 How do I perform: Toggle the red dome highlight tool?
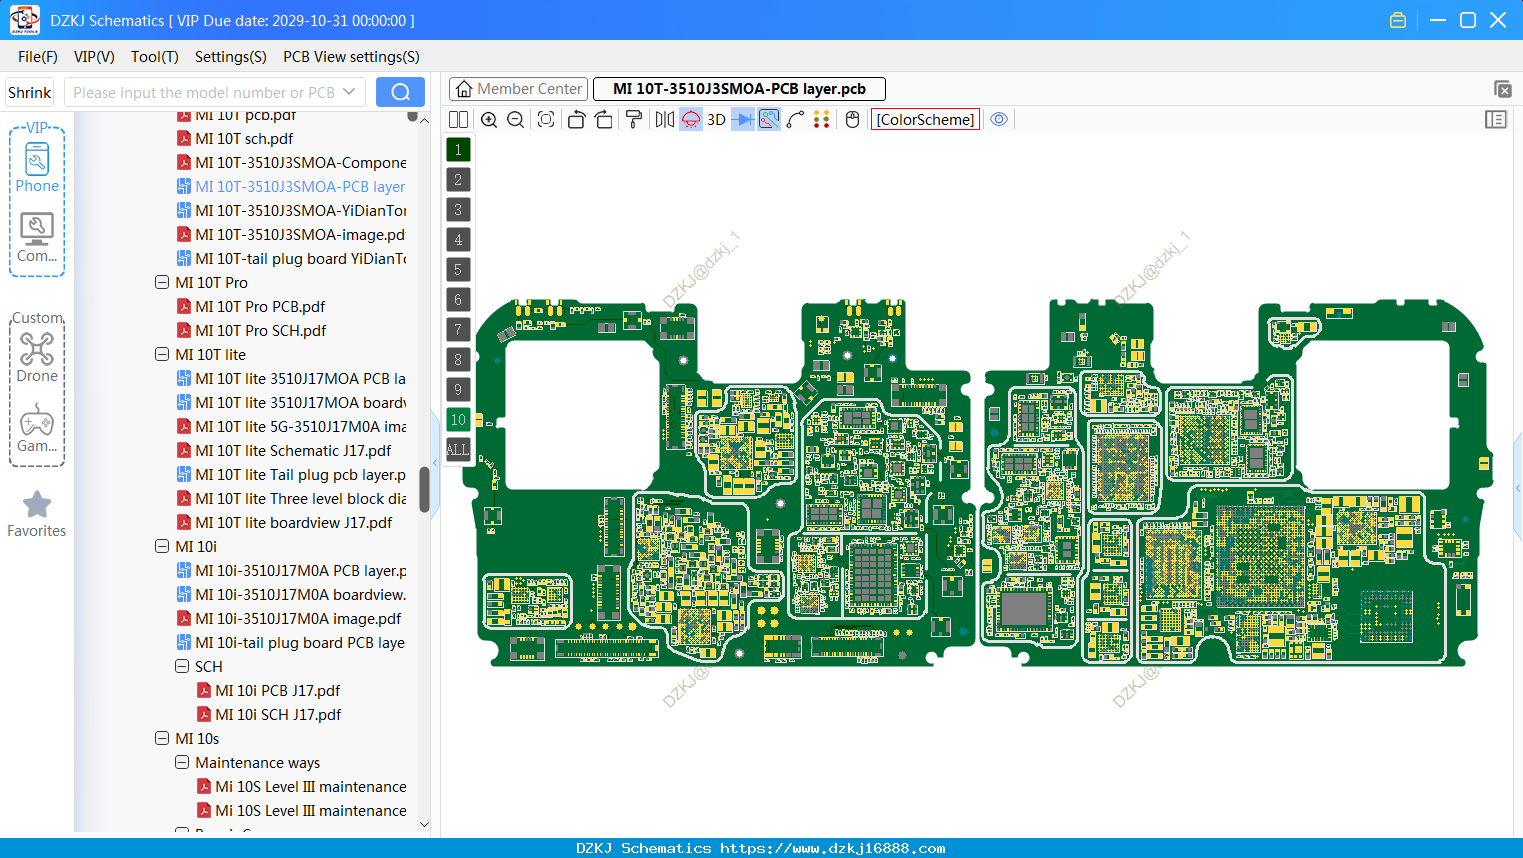(x=691, y=120)
